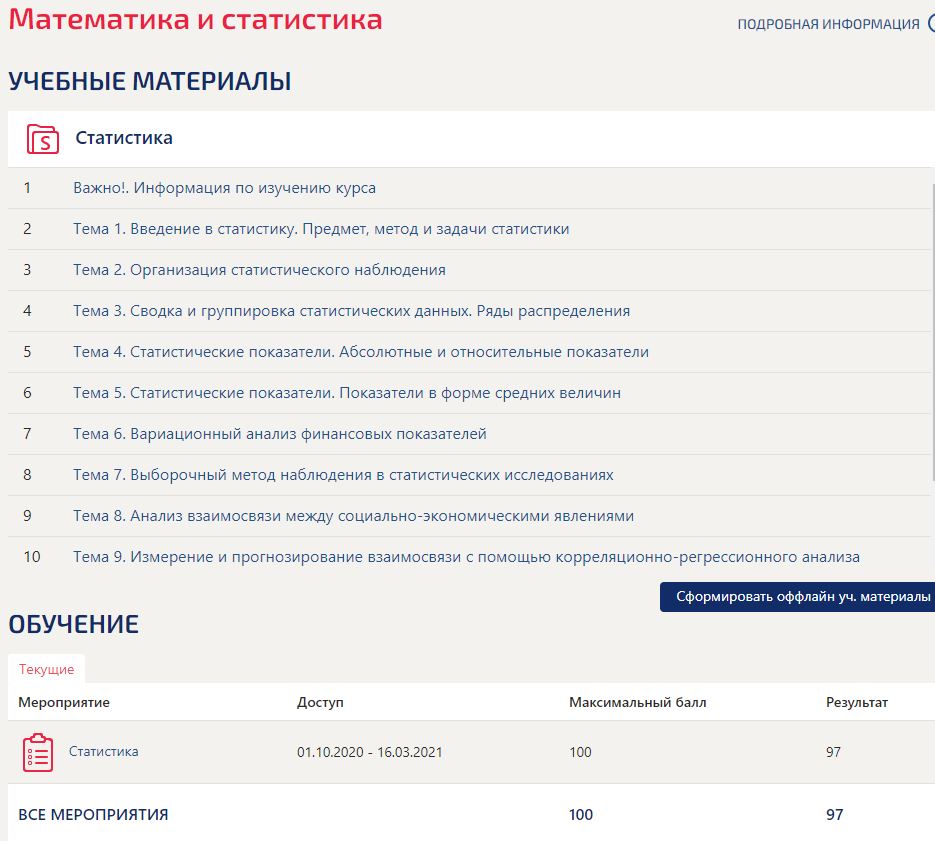Screen dimensions: 935x841
Task: Collapse the Статистика materials section header
Action: pyautogui.click(x=122, y=138)
